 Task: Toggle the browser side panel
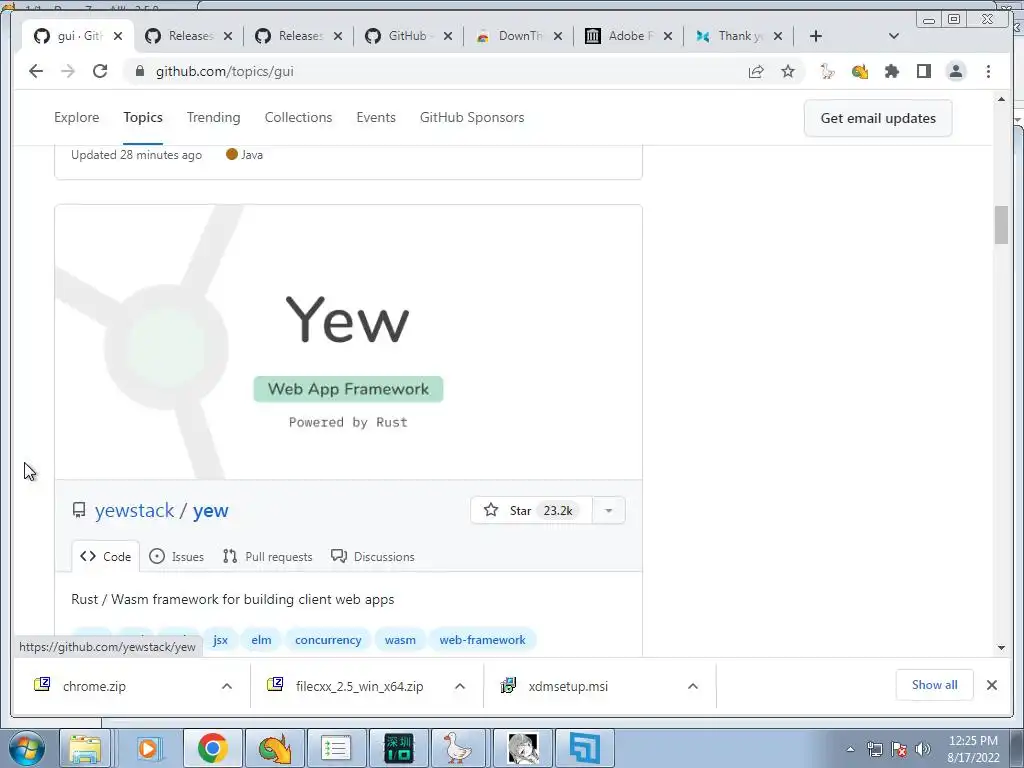point(923,71)
